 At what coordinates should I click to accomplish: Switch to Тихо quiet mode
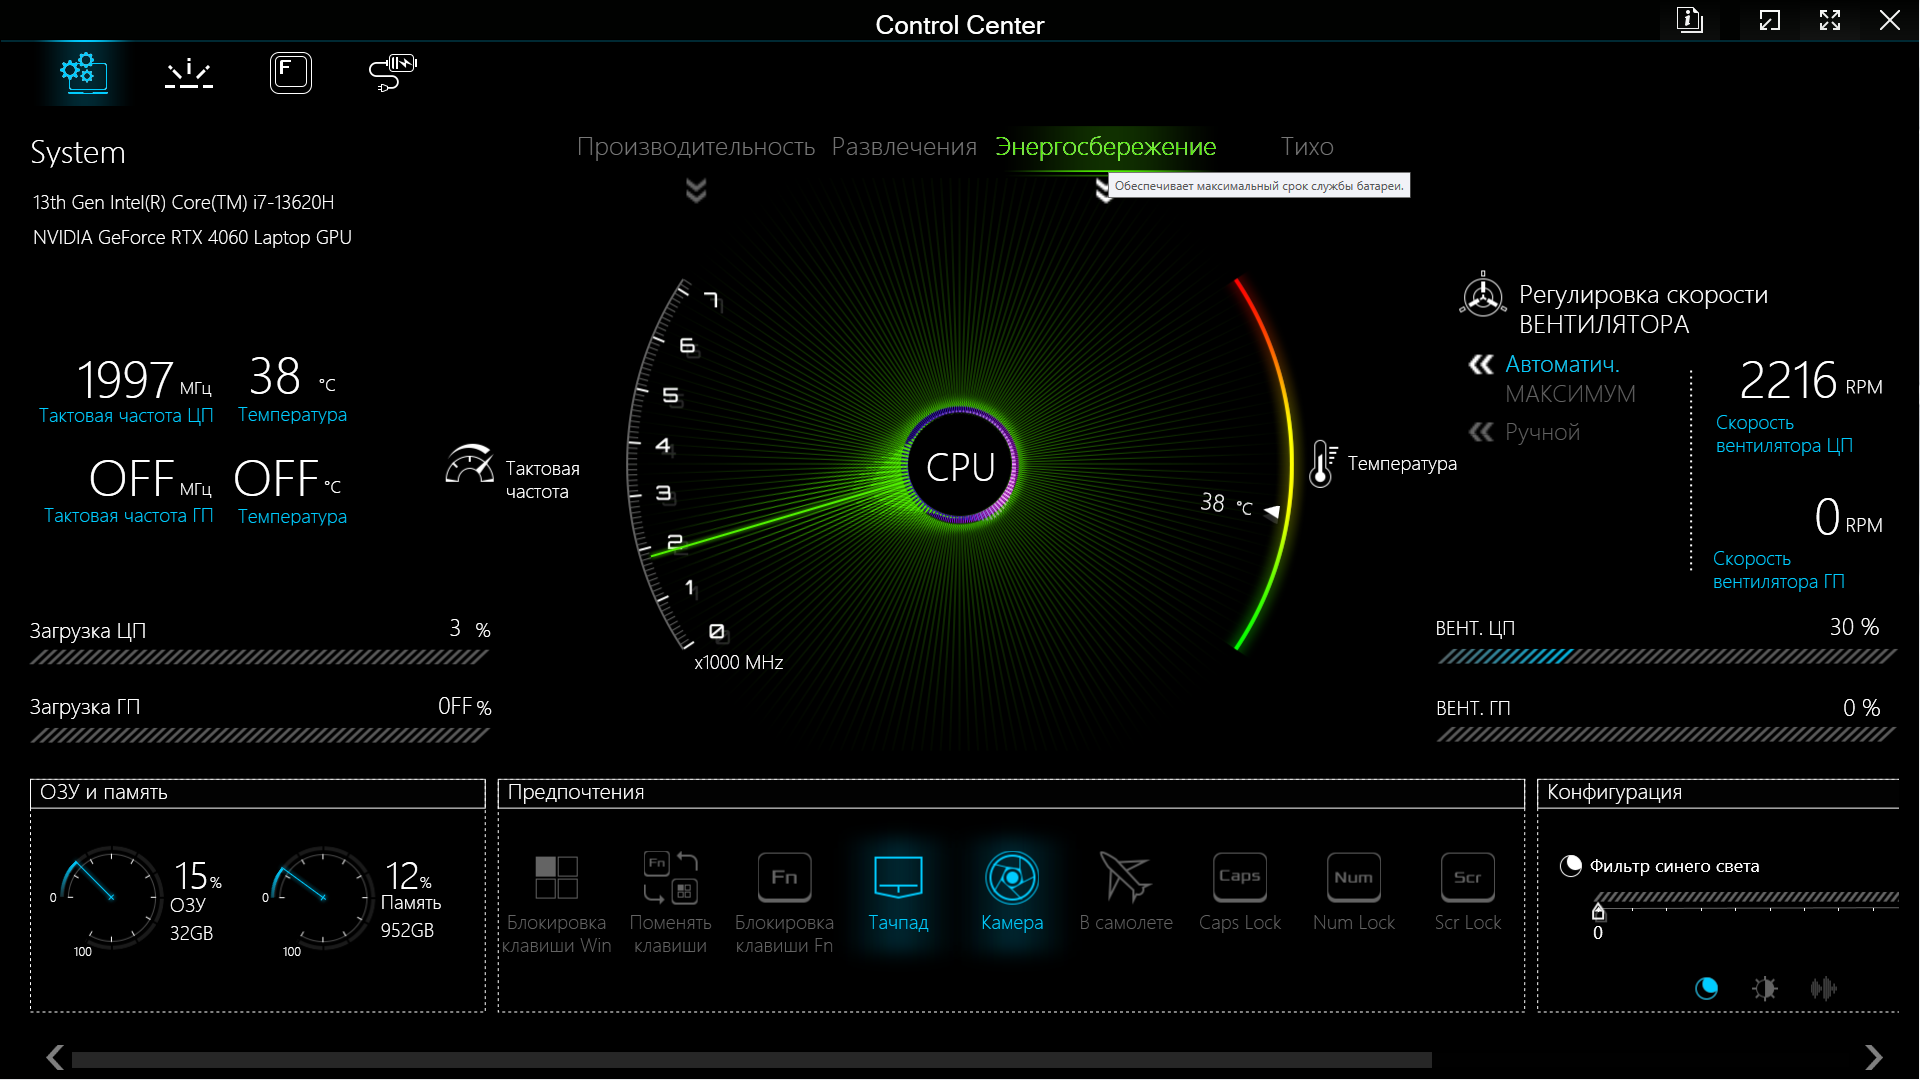pos(1306,147)
